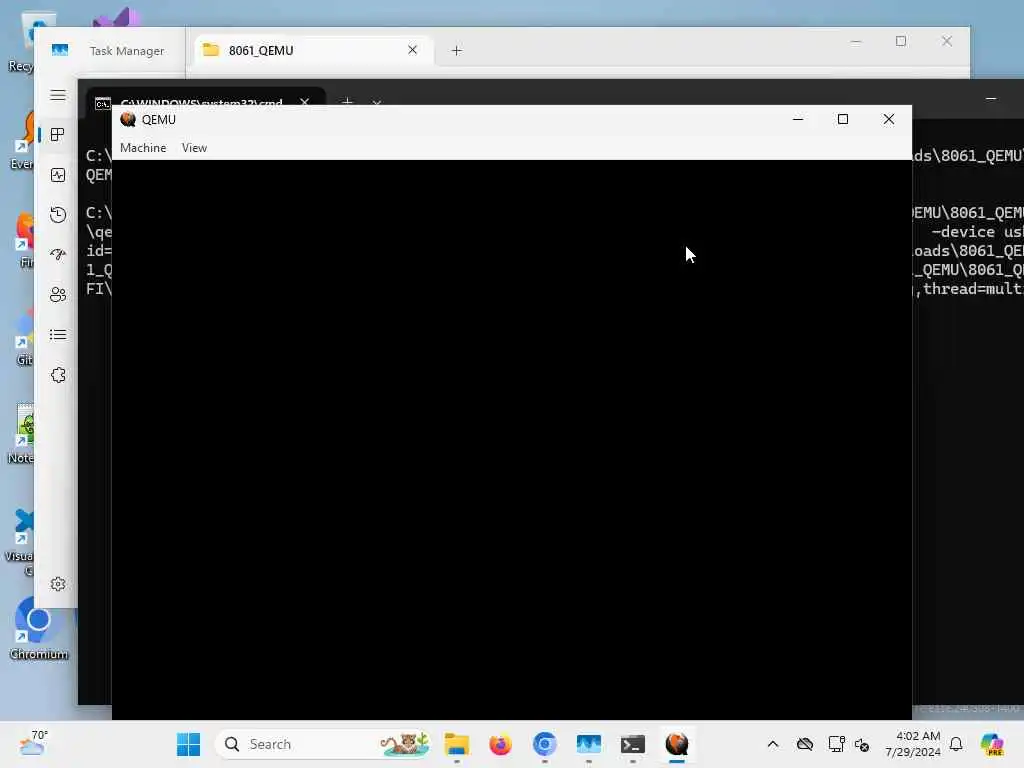Minimize the File Explorer window

tap(856, 41)
